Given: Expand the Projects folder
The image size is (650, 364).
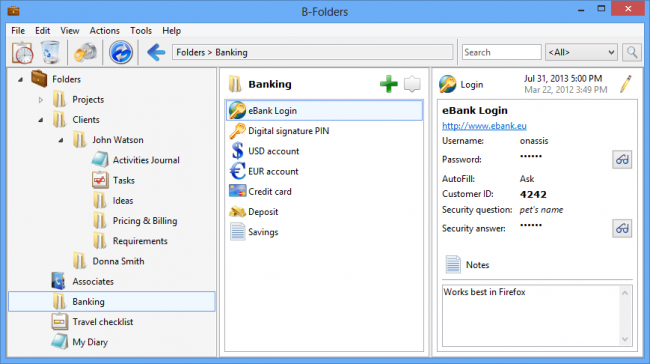Looking at the screenshot, I should pos(41,100).
